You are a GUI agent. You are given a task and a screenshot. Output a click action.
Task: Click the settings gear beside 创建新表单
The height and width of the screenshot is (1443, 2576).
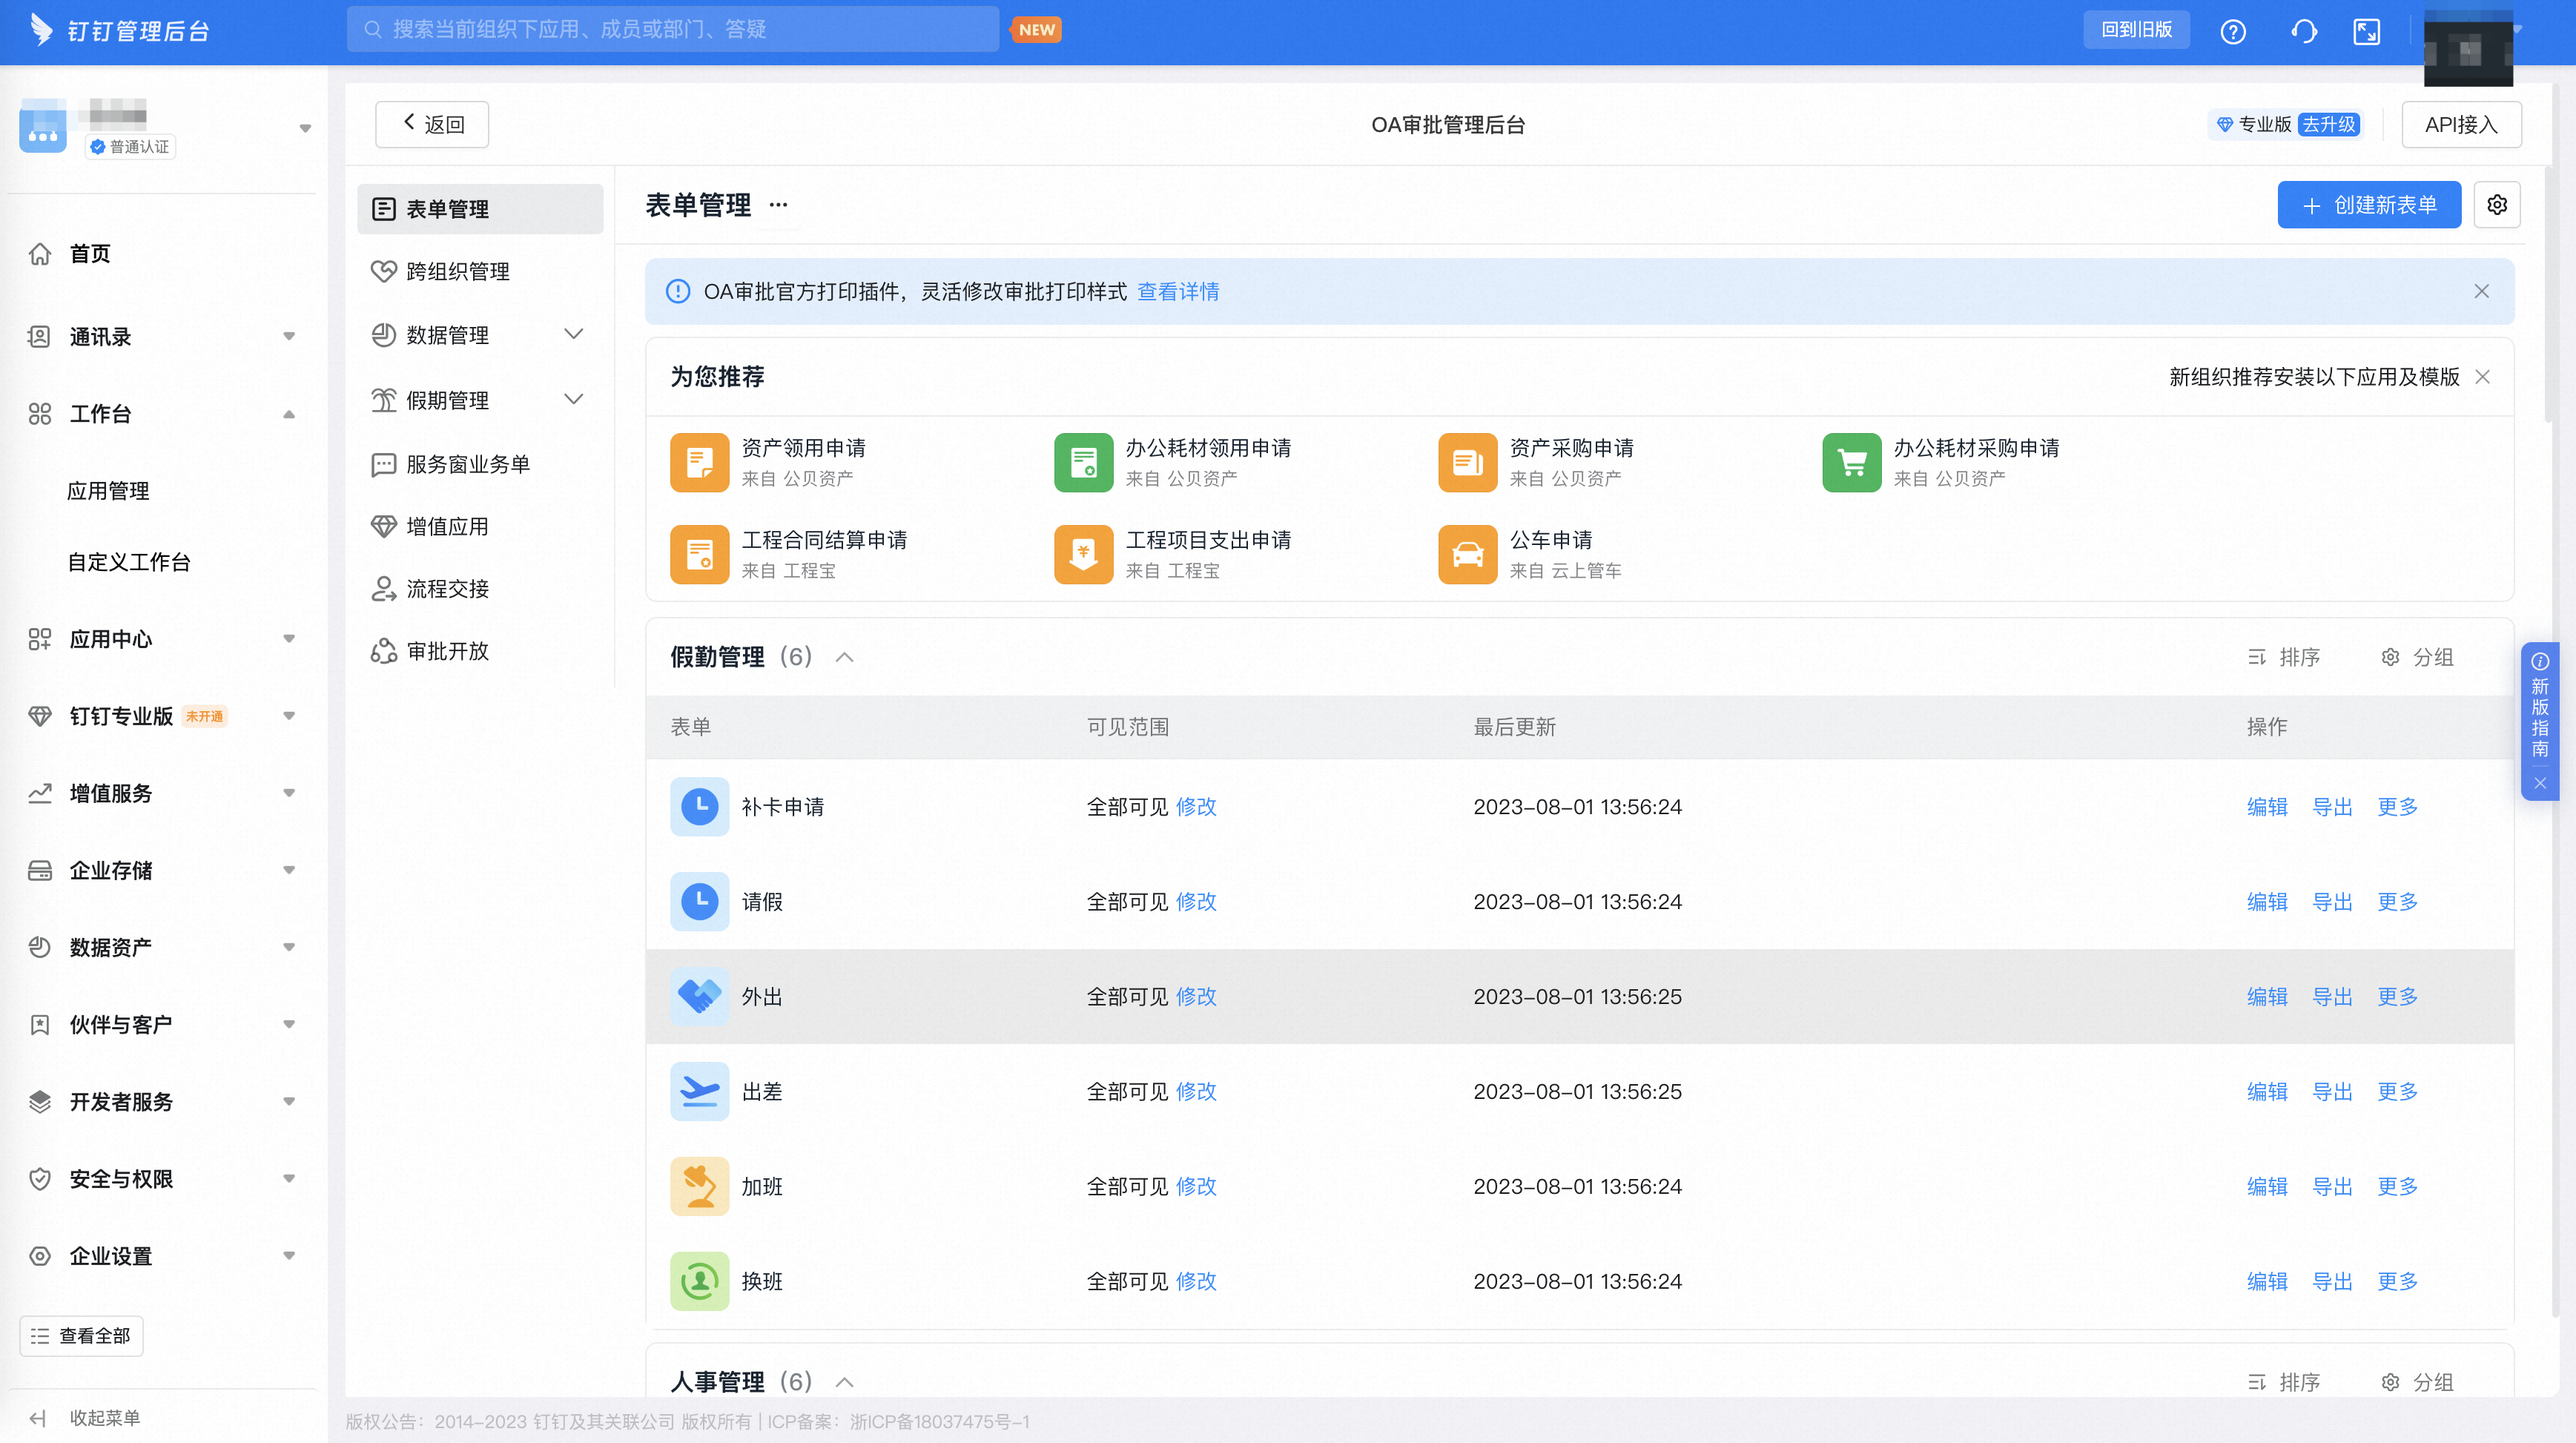point(2496,205)
